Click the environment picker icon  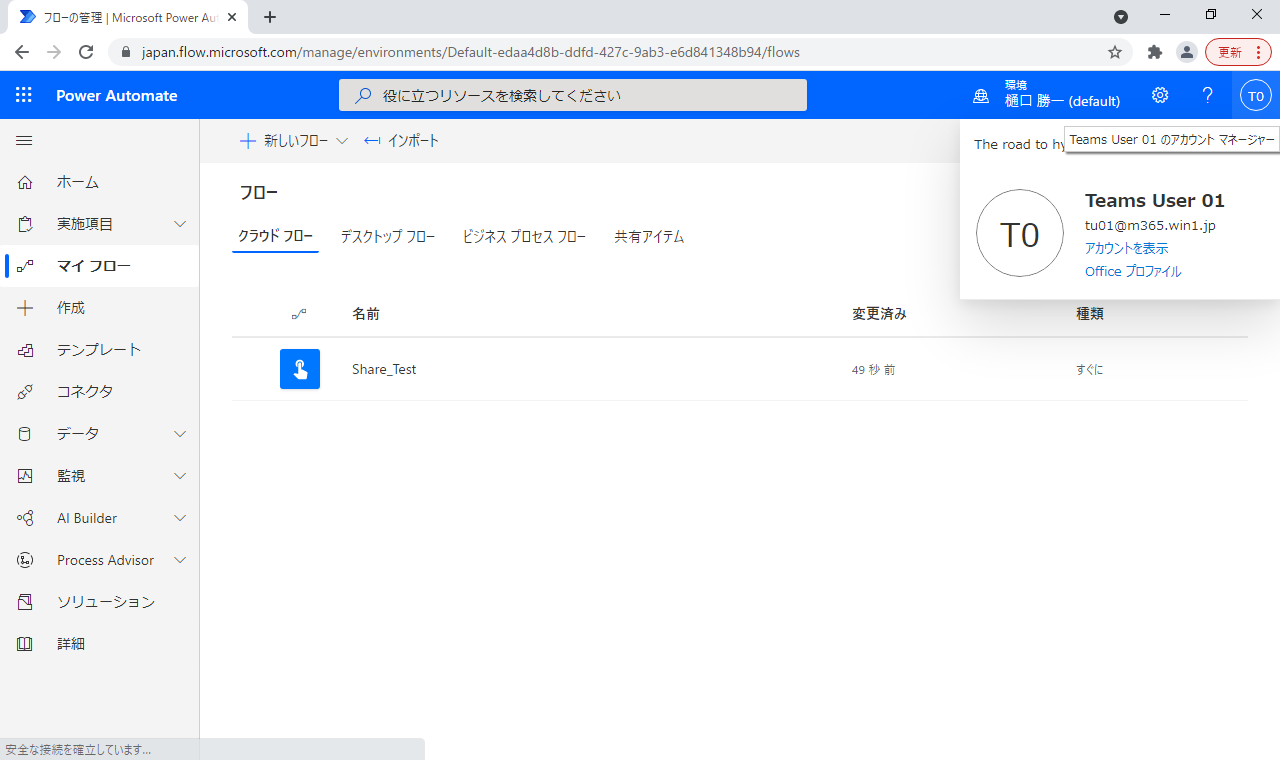[981, 96]
